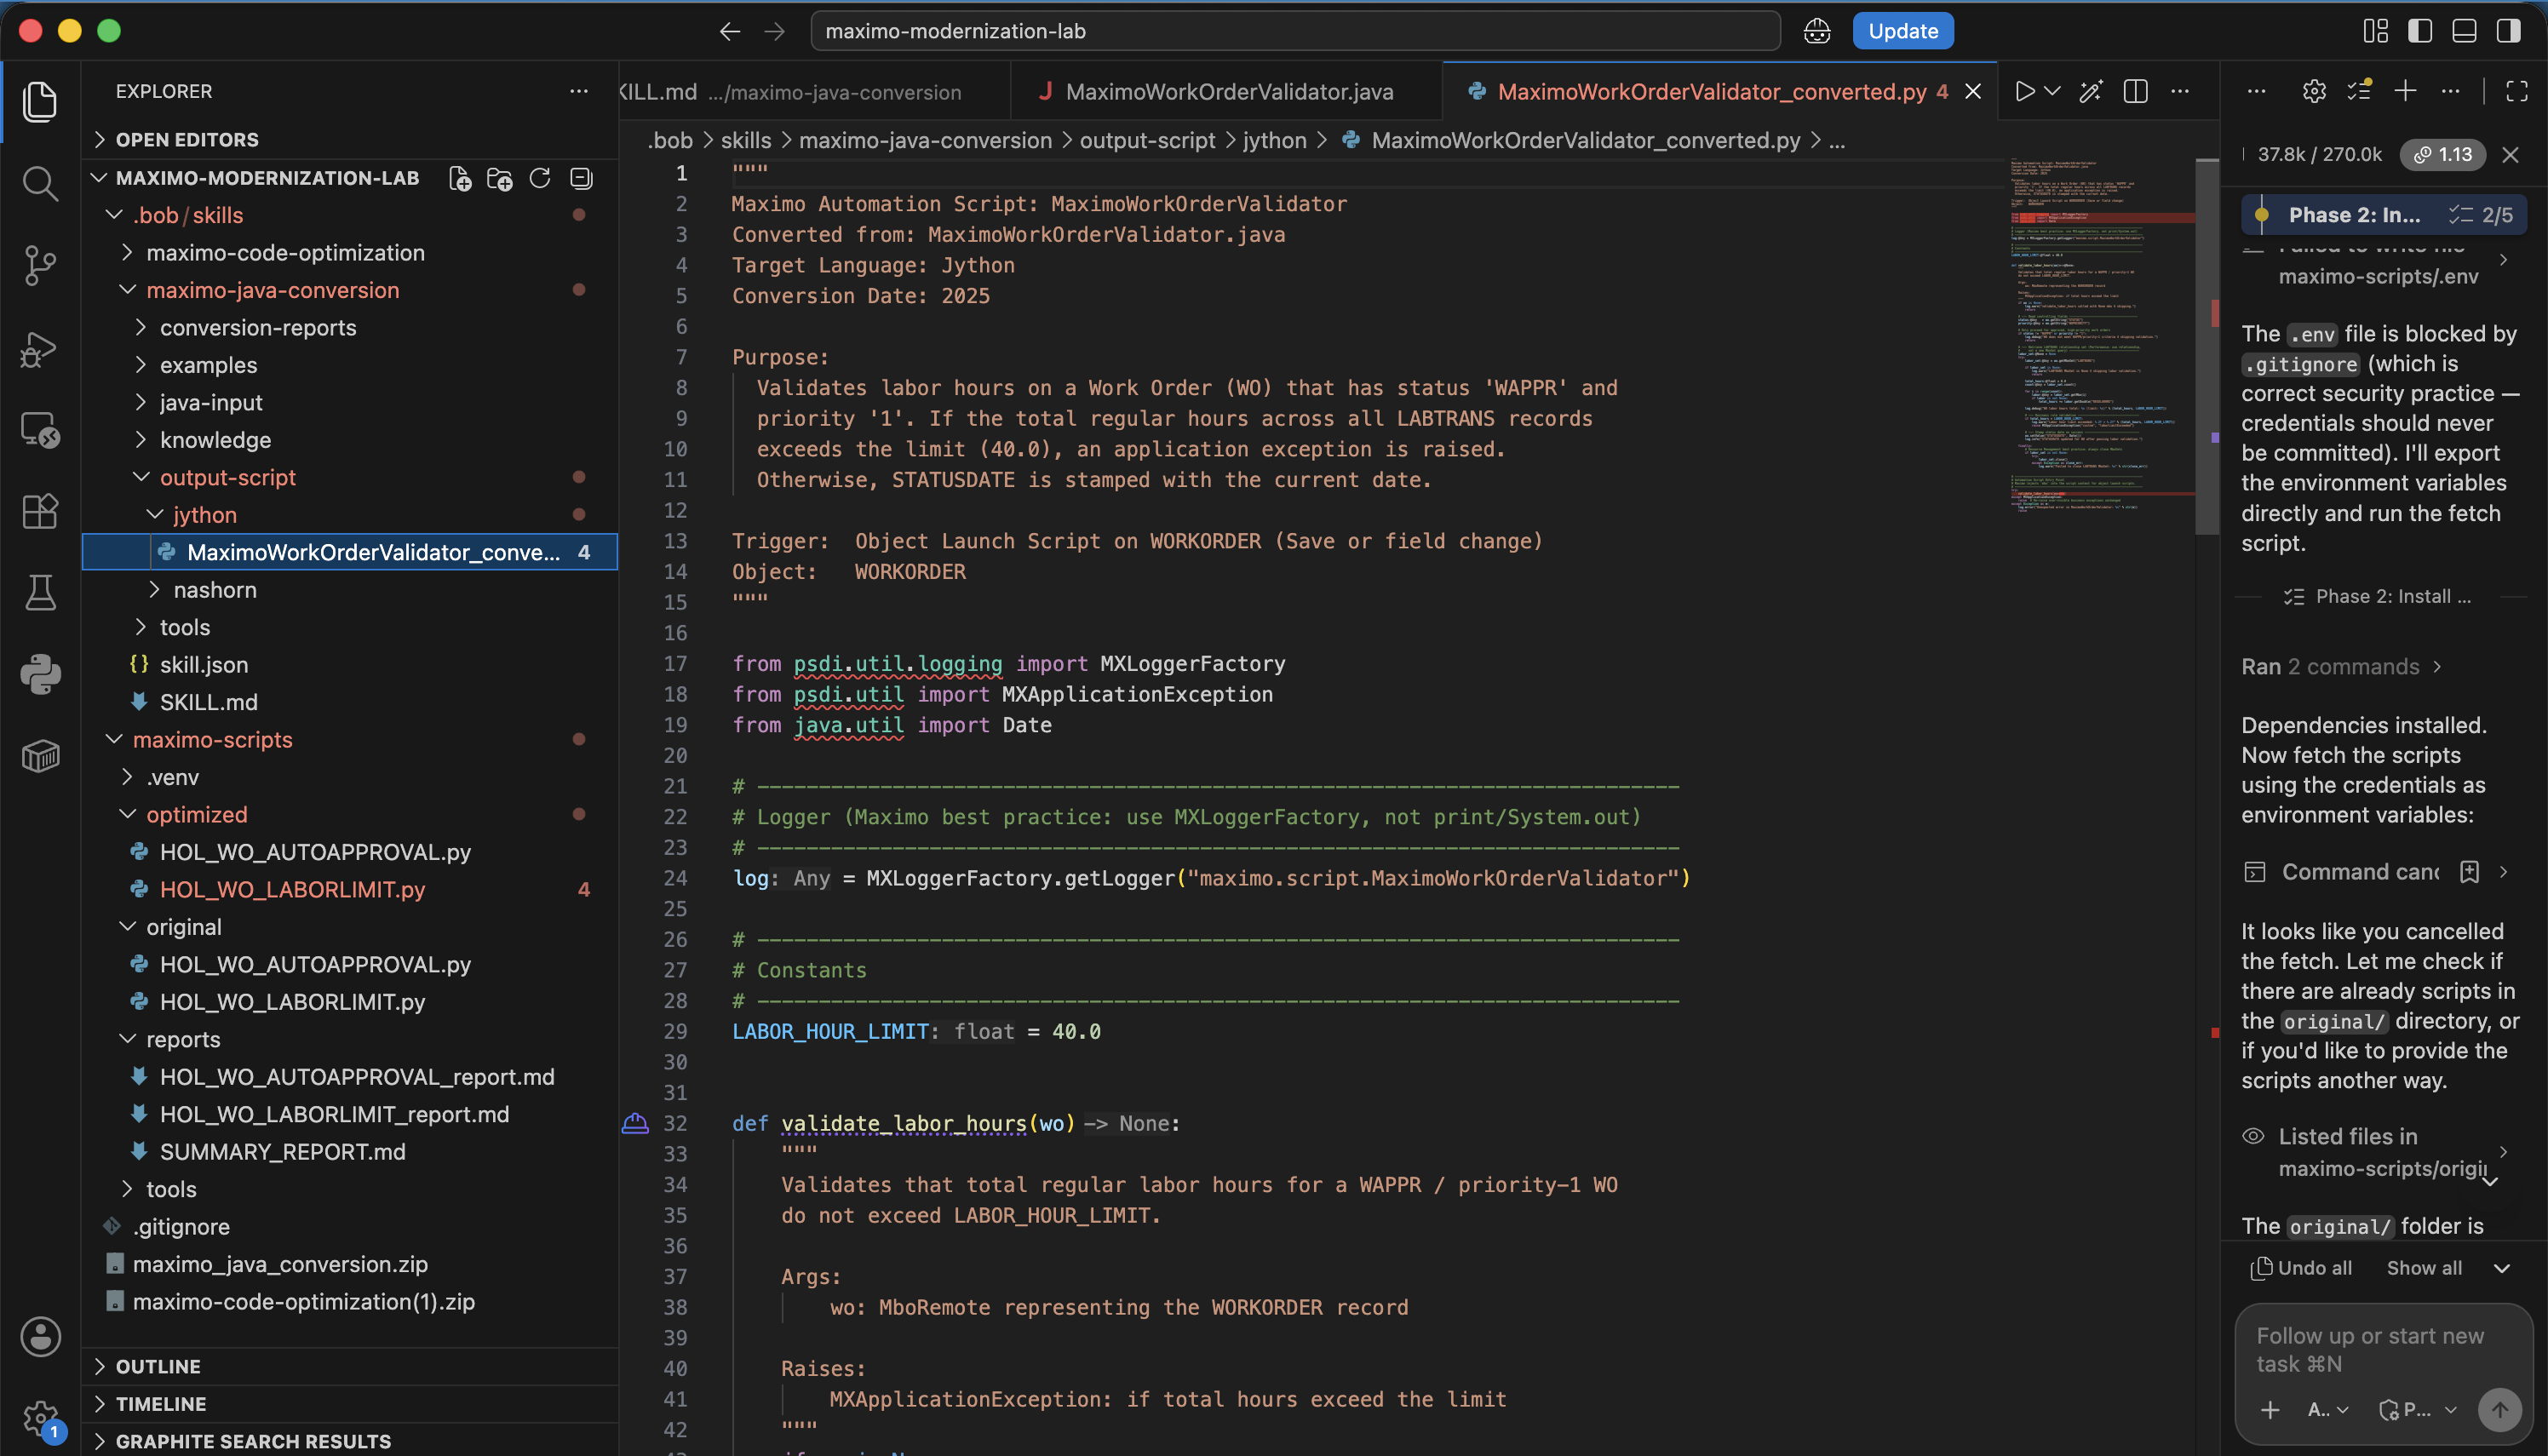Toggle bottom panel visibility in title bar

click(2464, 31)
